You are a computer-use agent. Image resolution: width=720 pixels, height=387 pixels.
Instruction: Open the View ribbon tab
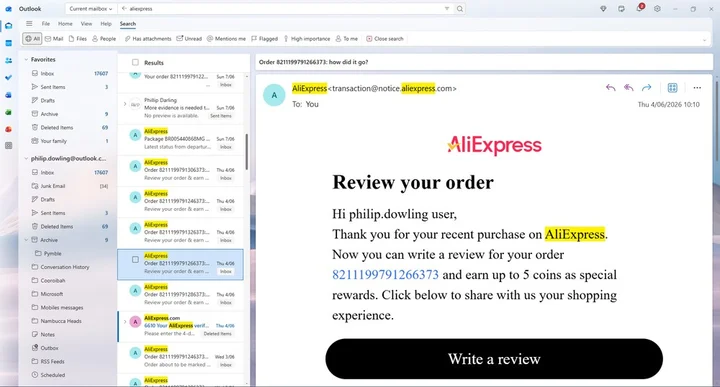point(86,24)
